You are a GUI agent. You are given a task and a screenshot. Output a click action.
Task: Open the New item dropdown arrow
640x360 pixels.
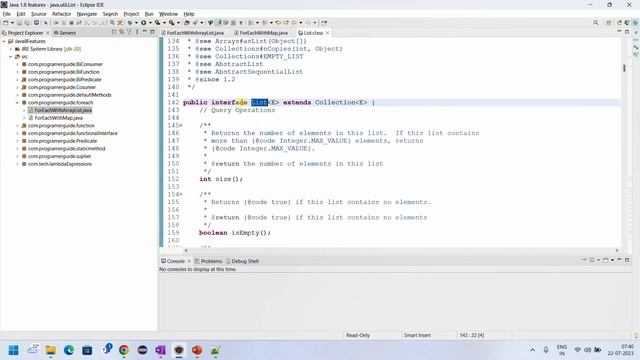12,23
